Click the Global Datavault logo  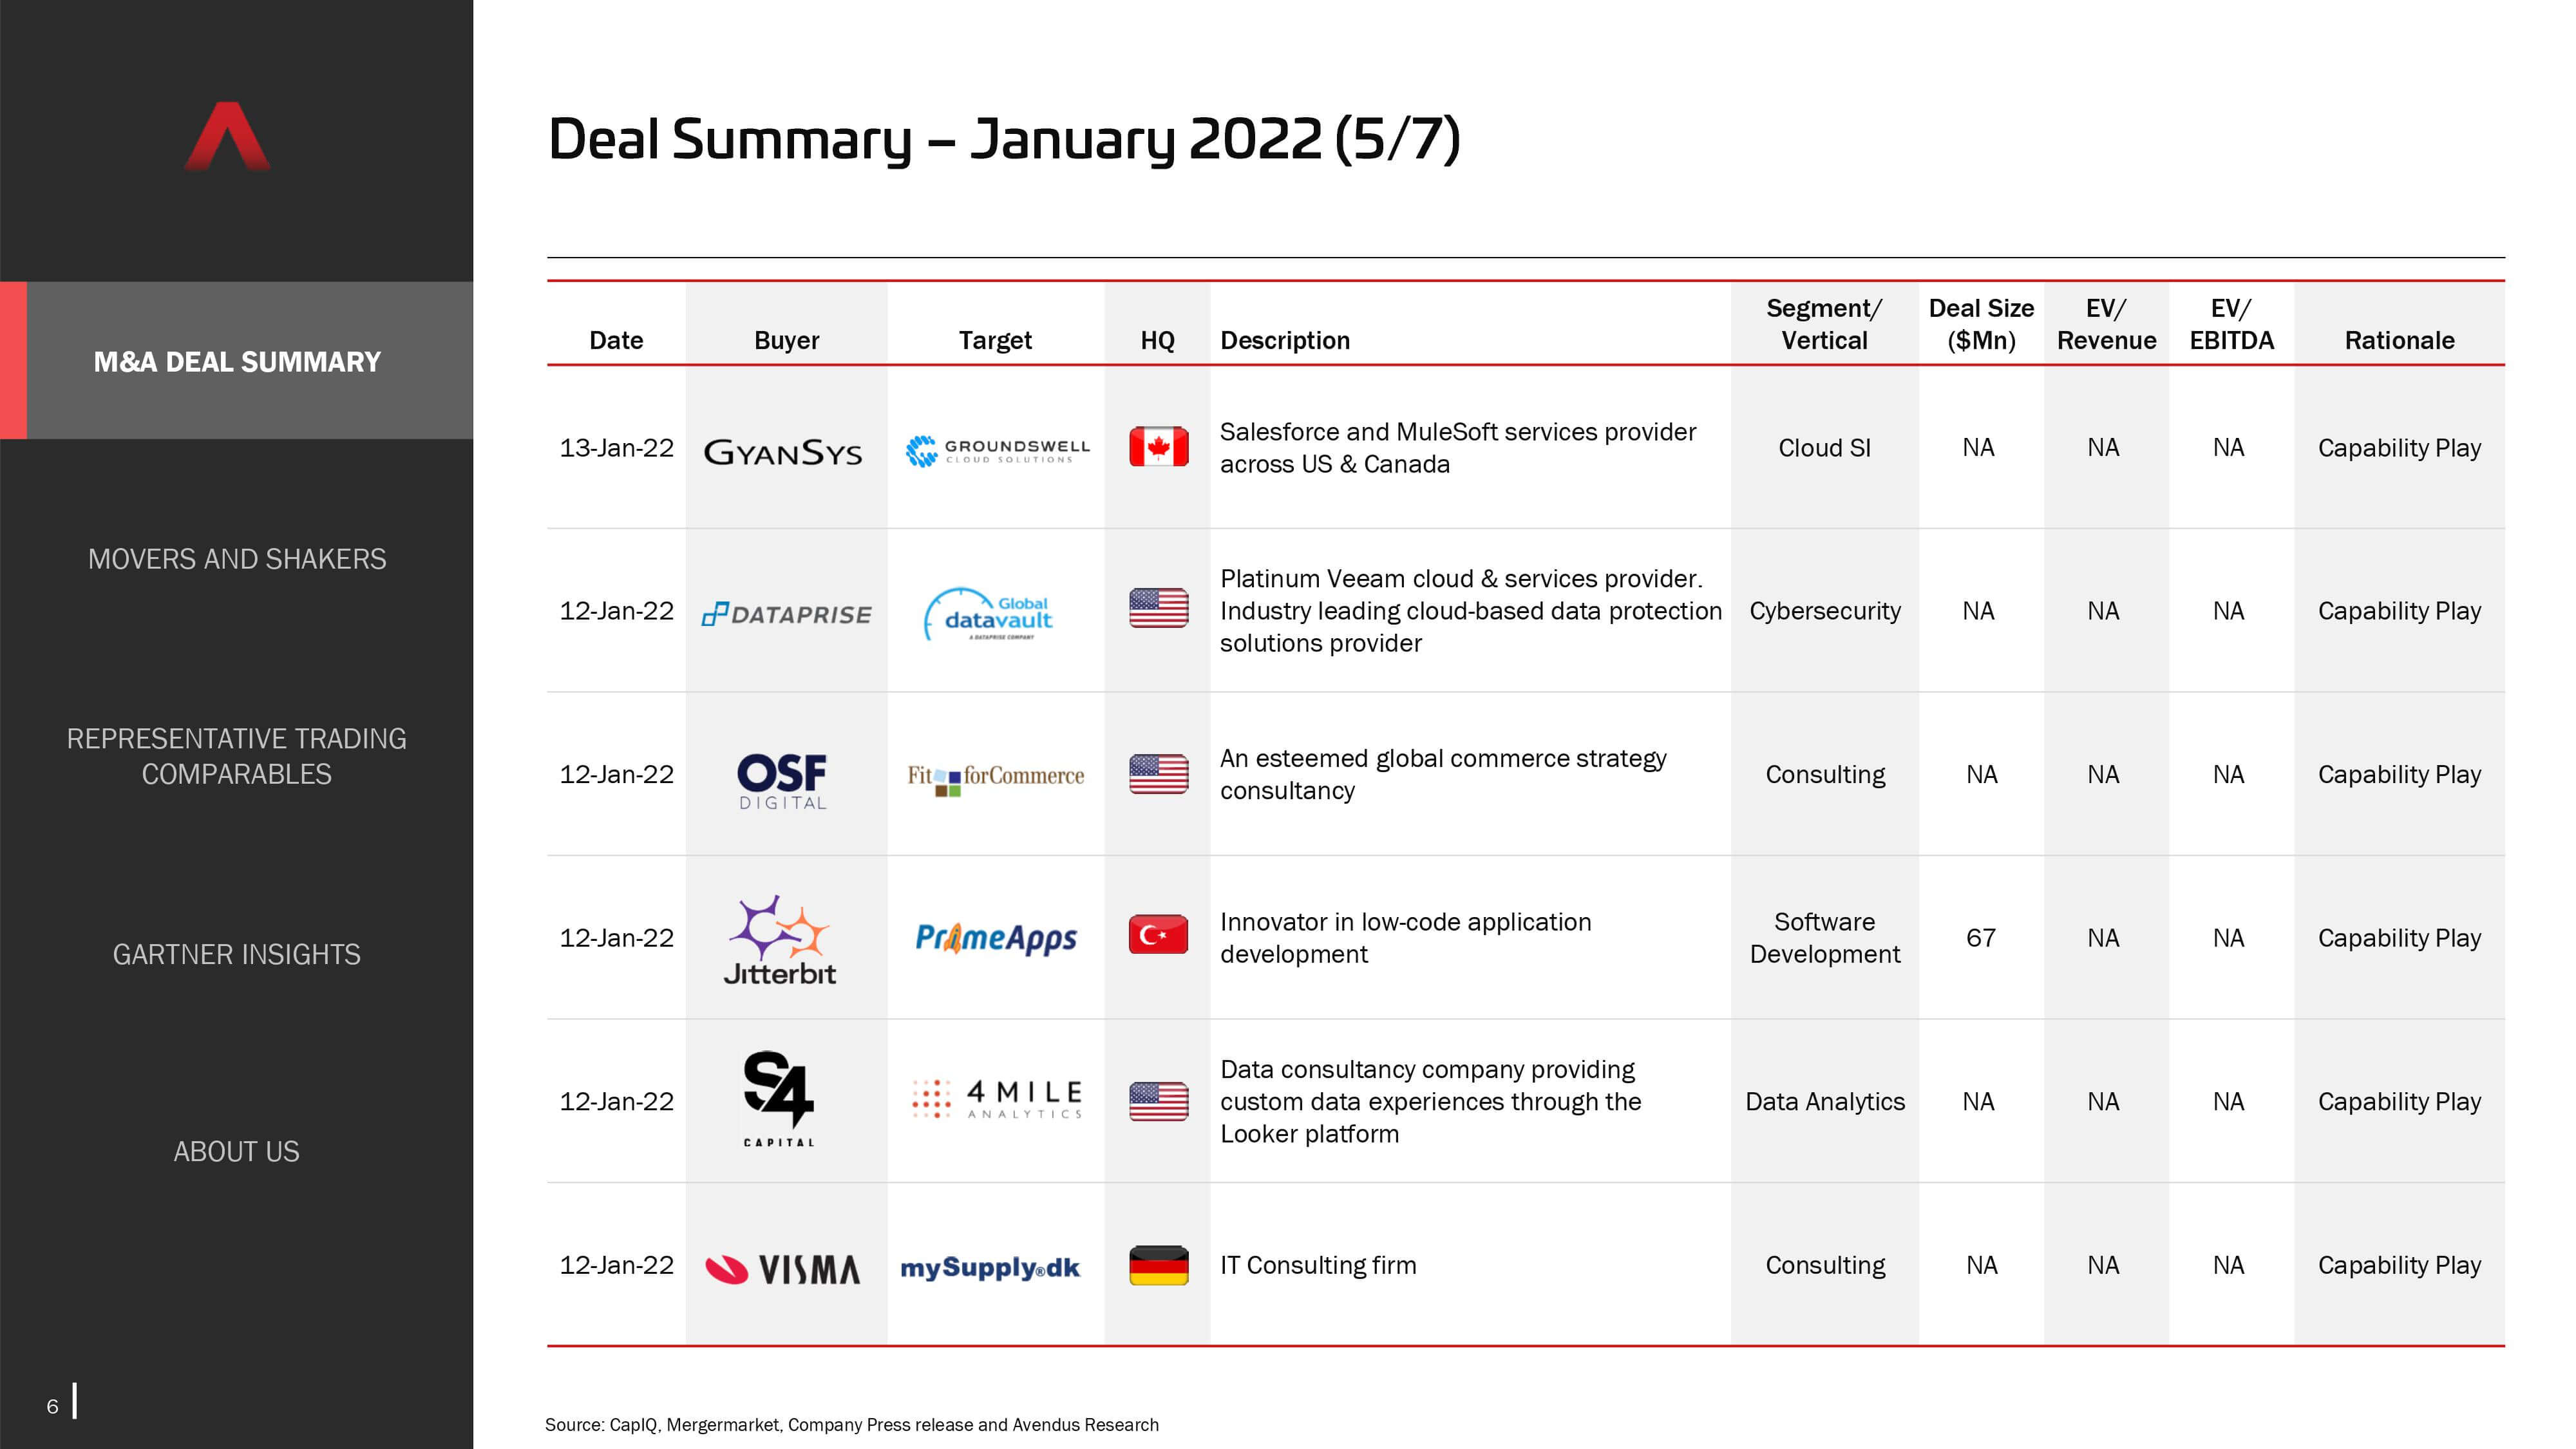(x=989, y=614)
